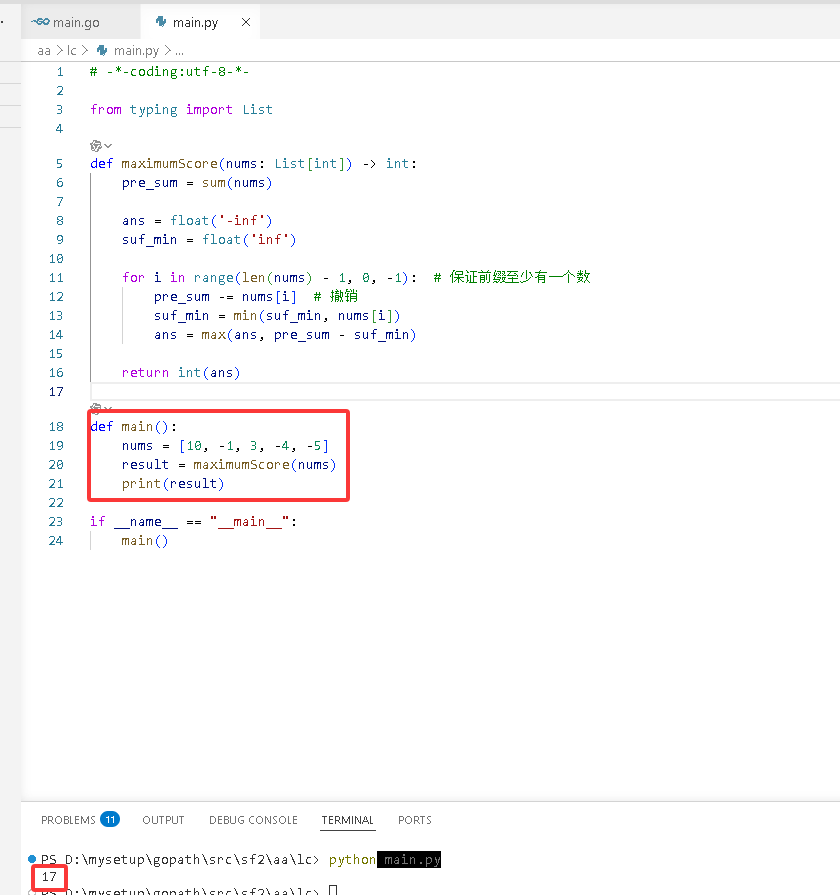
Task: Click 'from typing import List' import line
Action: click(181, 110)
